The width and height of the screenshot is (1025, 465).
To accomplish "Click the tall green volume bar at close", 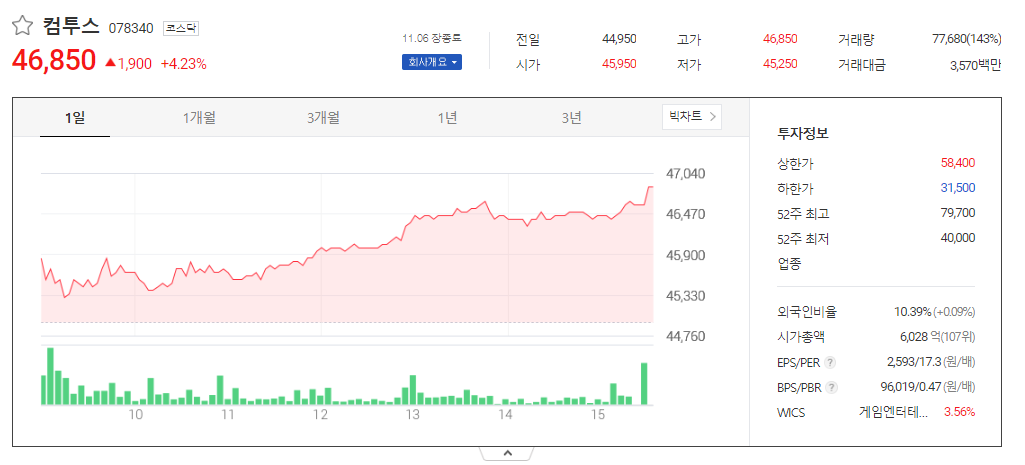I will 644,384.
